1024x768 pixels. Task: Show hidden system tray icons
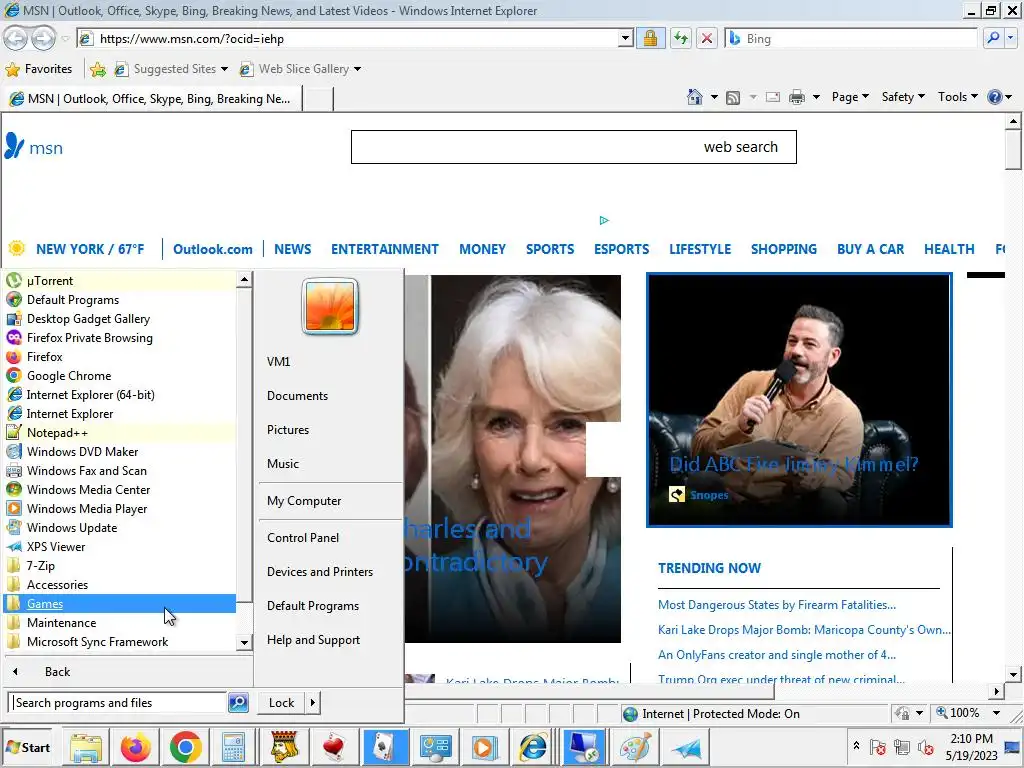(x=856, y=745)
